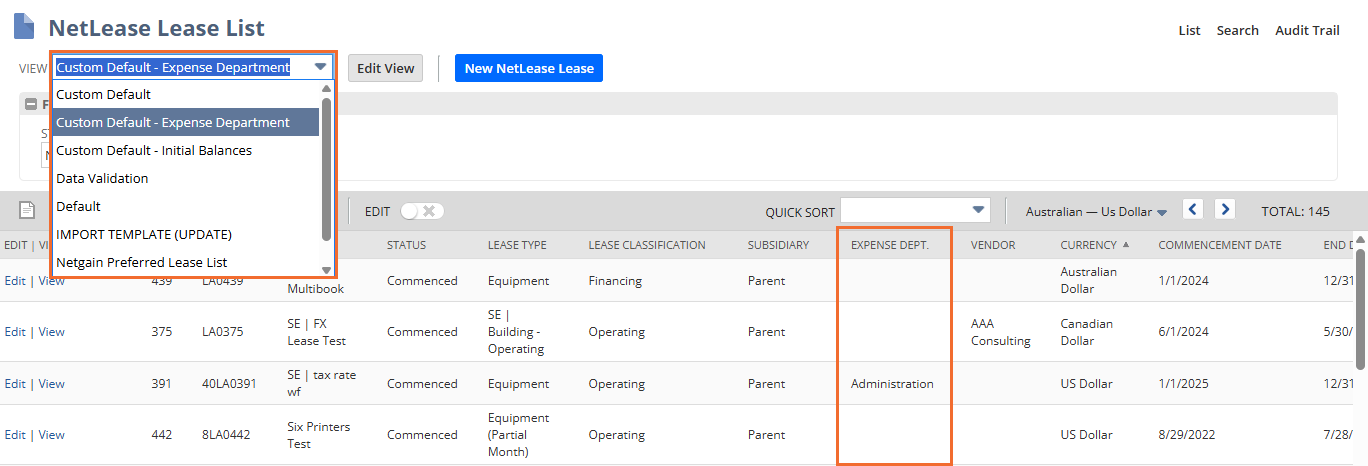Click sort arrow on Currency column
Screen dimensions: 1368x466
(x=1125, y=245)
